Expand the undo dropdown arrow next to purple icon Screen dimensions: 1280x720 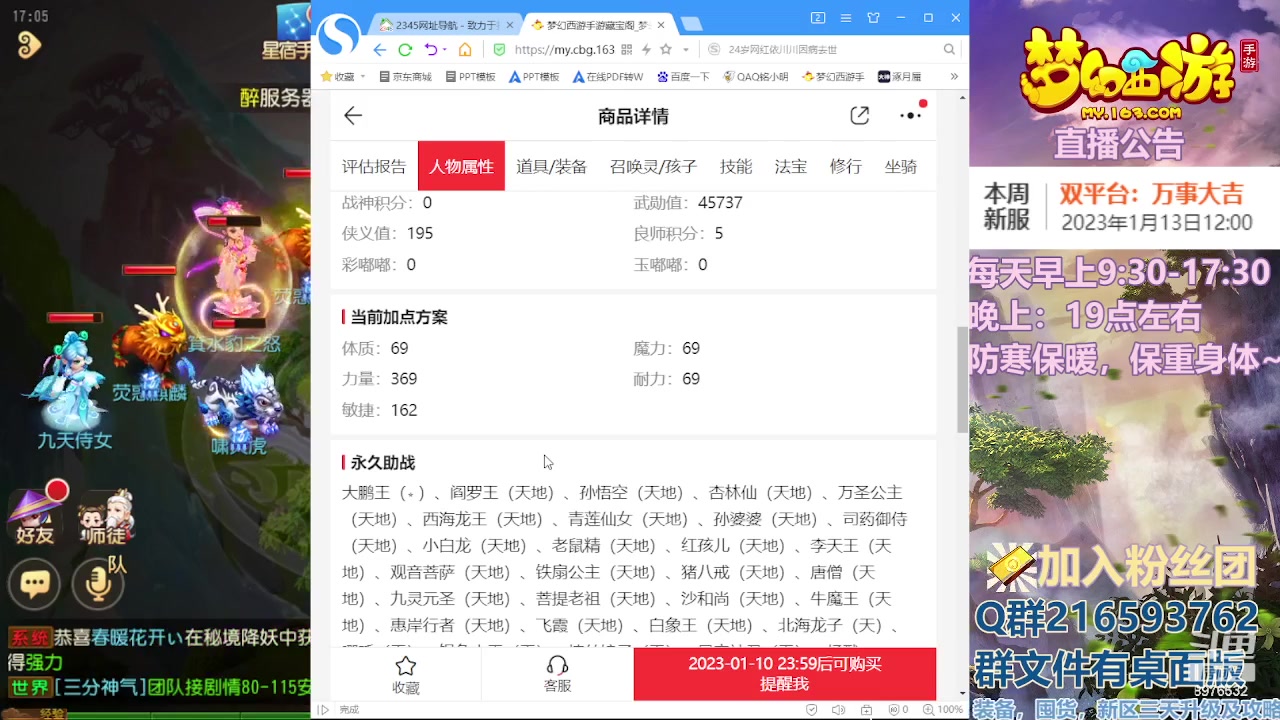(x=445, y=50)
